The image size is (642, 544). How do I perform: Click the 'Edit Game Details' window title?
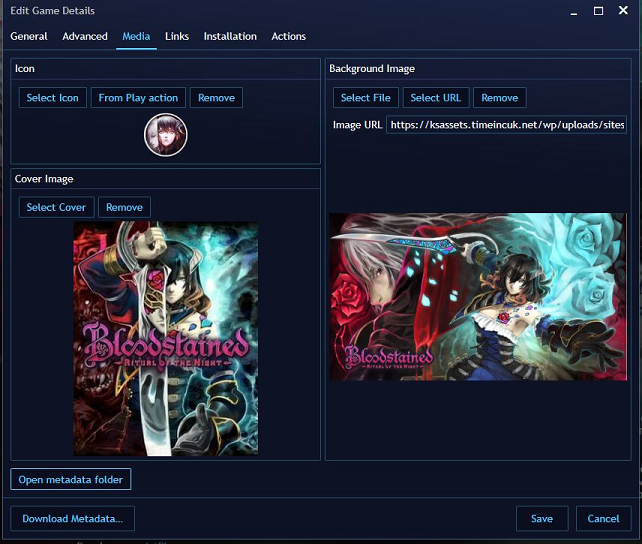click(52, 11)
